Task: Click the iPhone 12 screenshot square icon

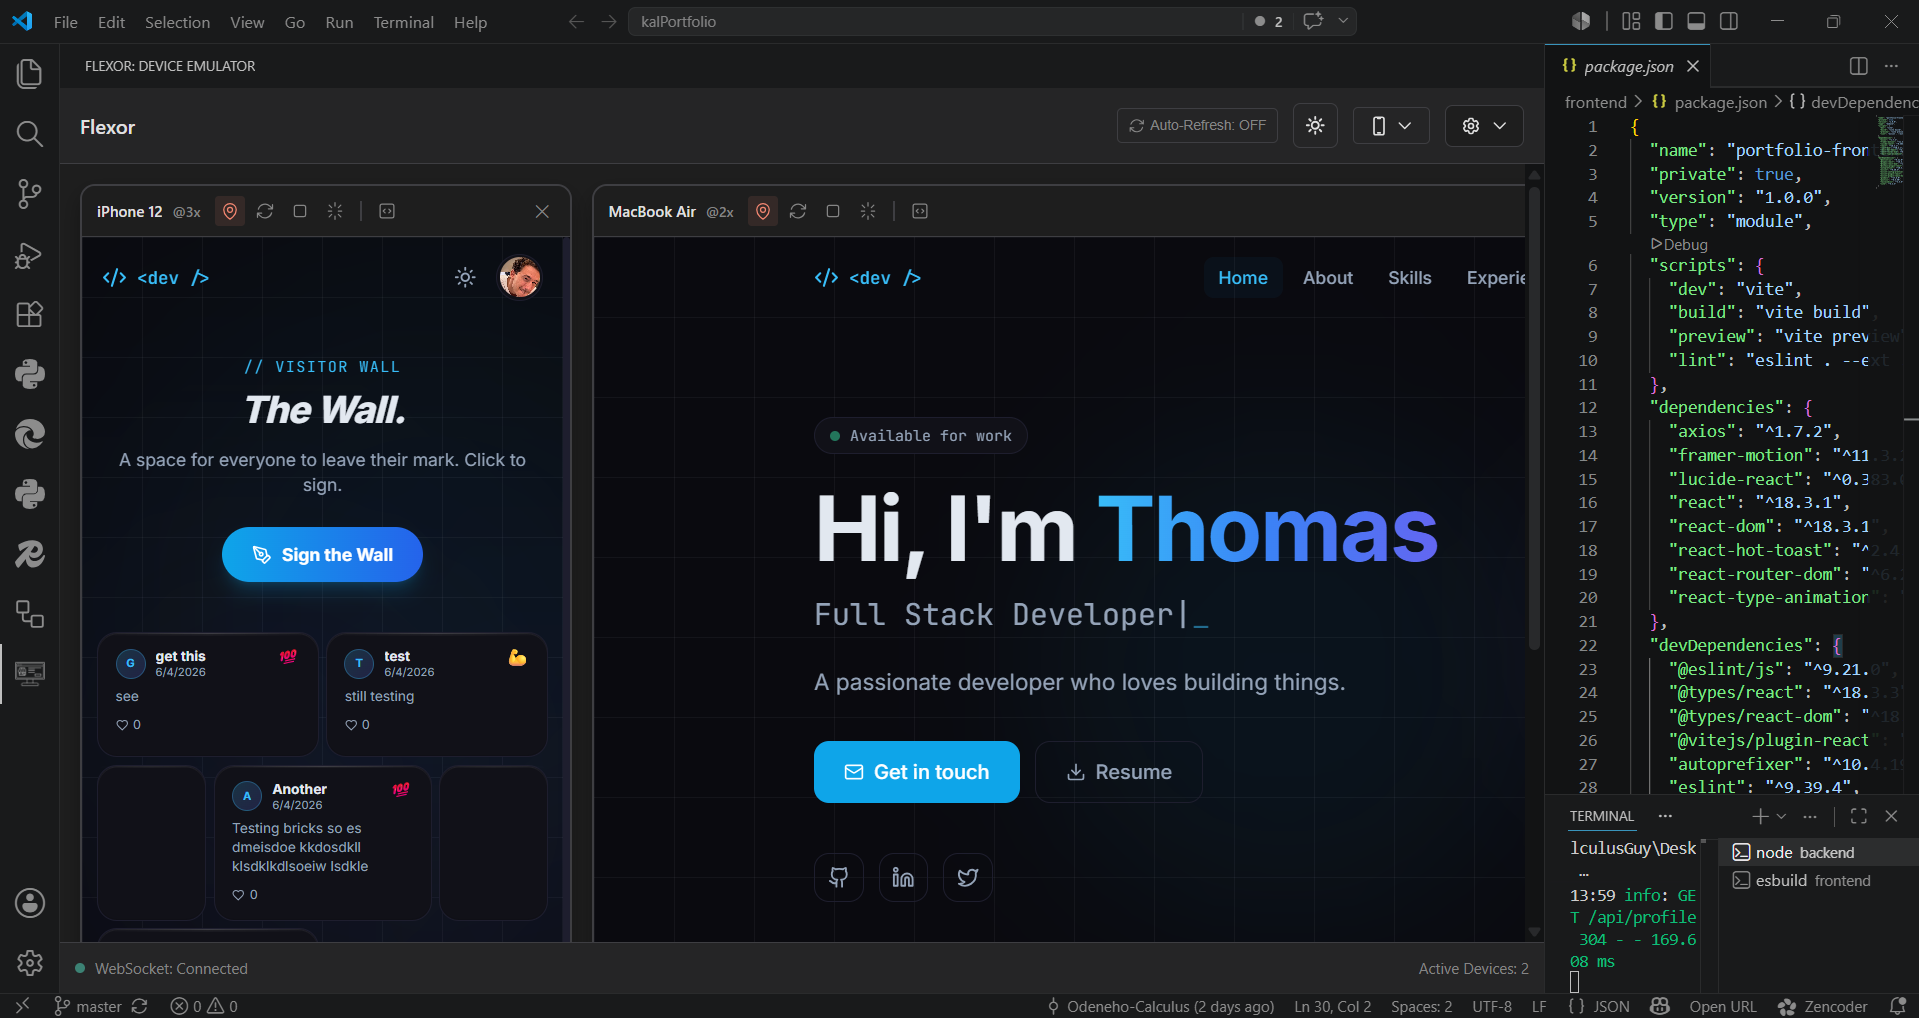Action: 300,211
